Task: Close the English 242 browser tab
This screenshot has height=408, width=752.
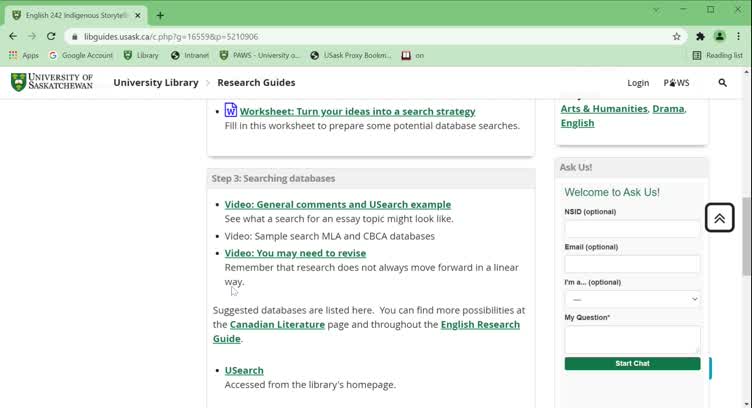Action: click(138, 15)
